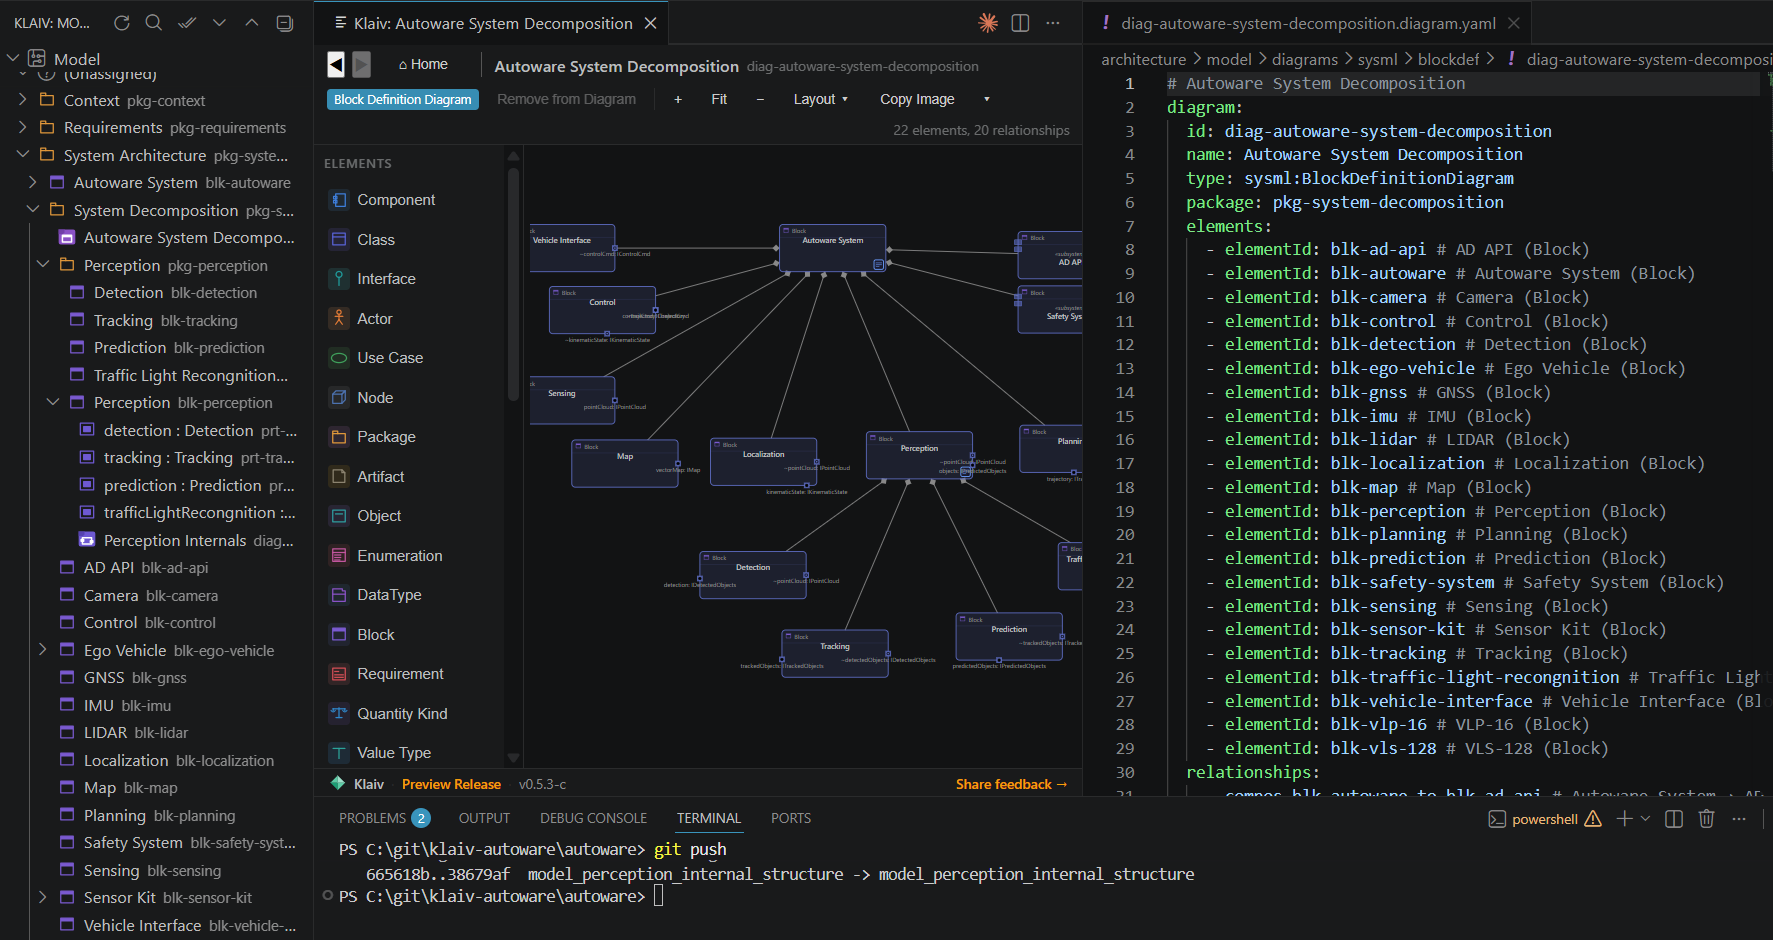1773x940 pixels.
Task: Expand the Ego Vehicle block
Action: [42, 650]
